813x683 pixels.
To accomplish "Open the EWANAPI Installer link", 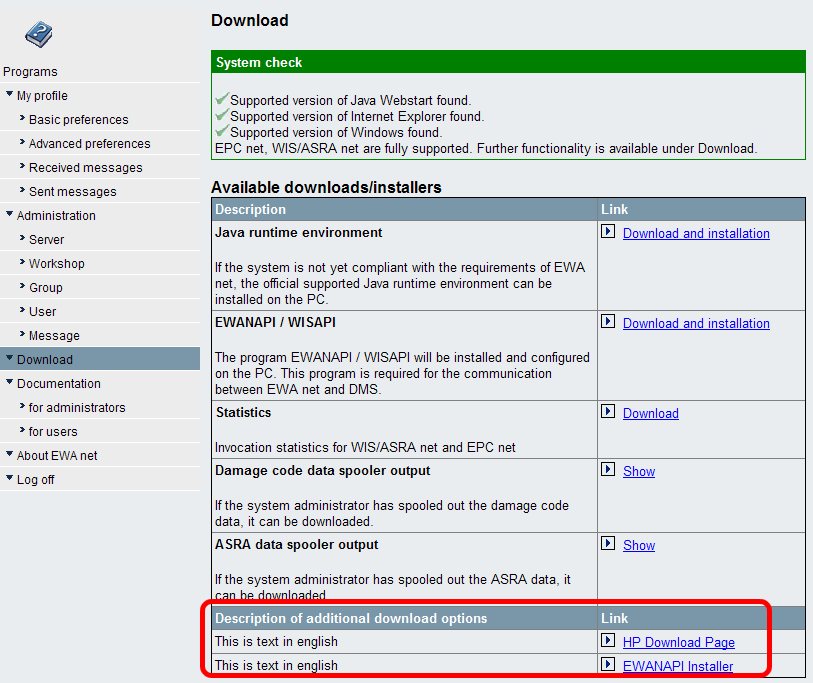I will pos(677,666).
